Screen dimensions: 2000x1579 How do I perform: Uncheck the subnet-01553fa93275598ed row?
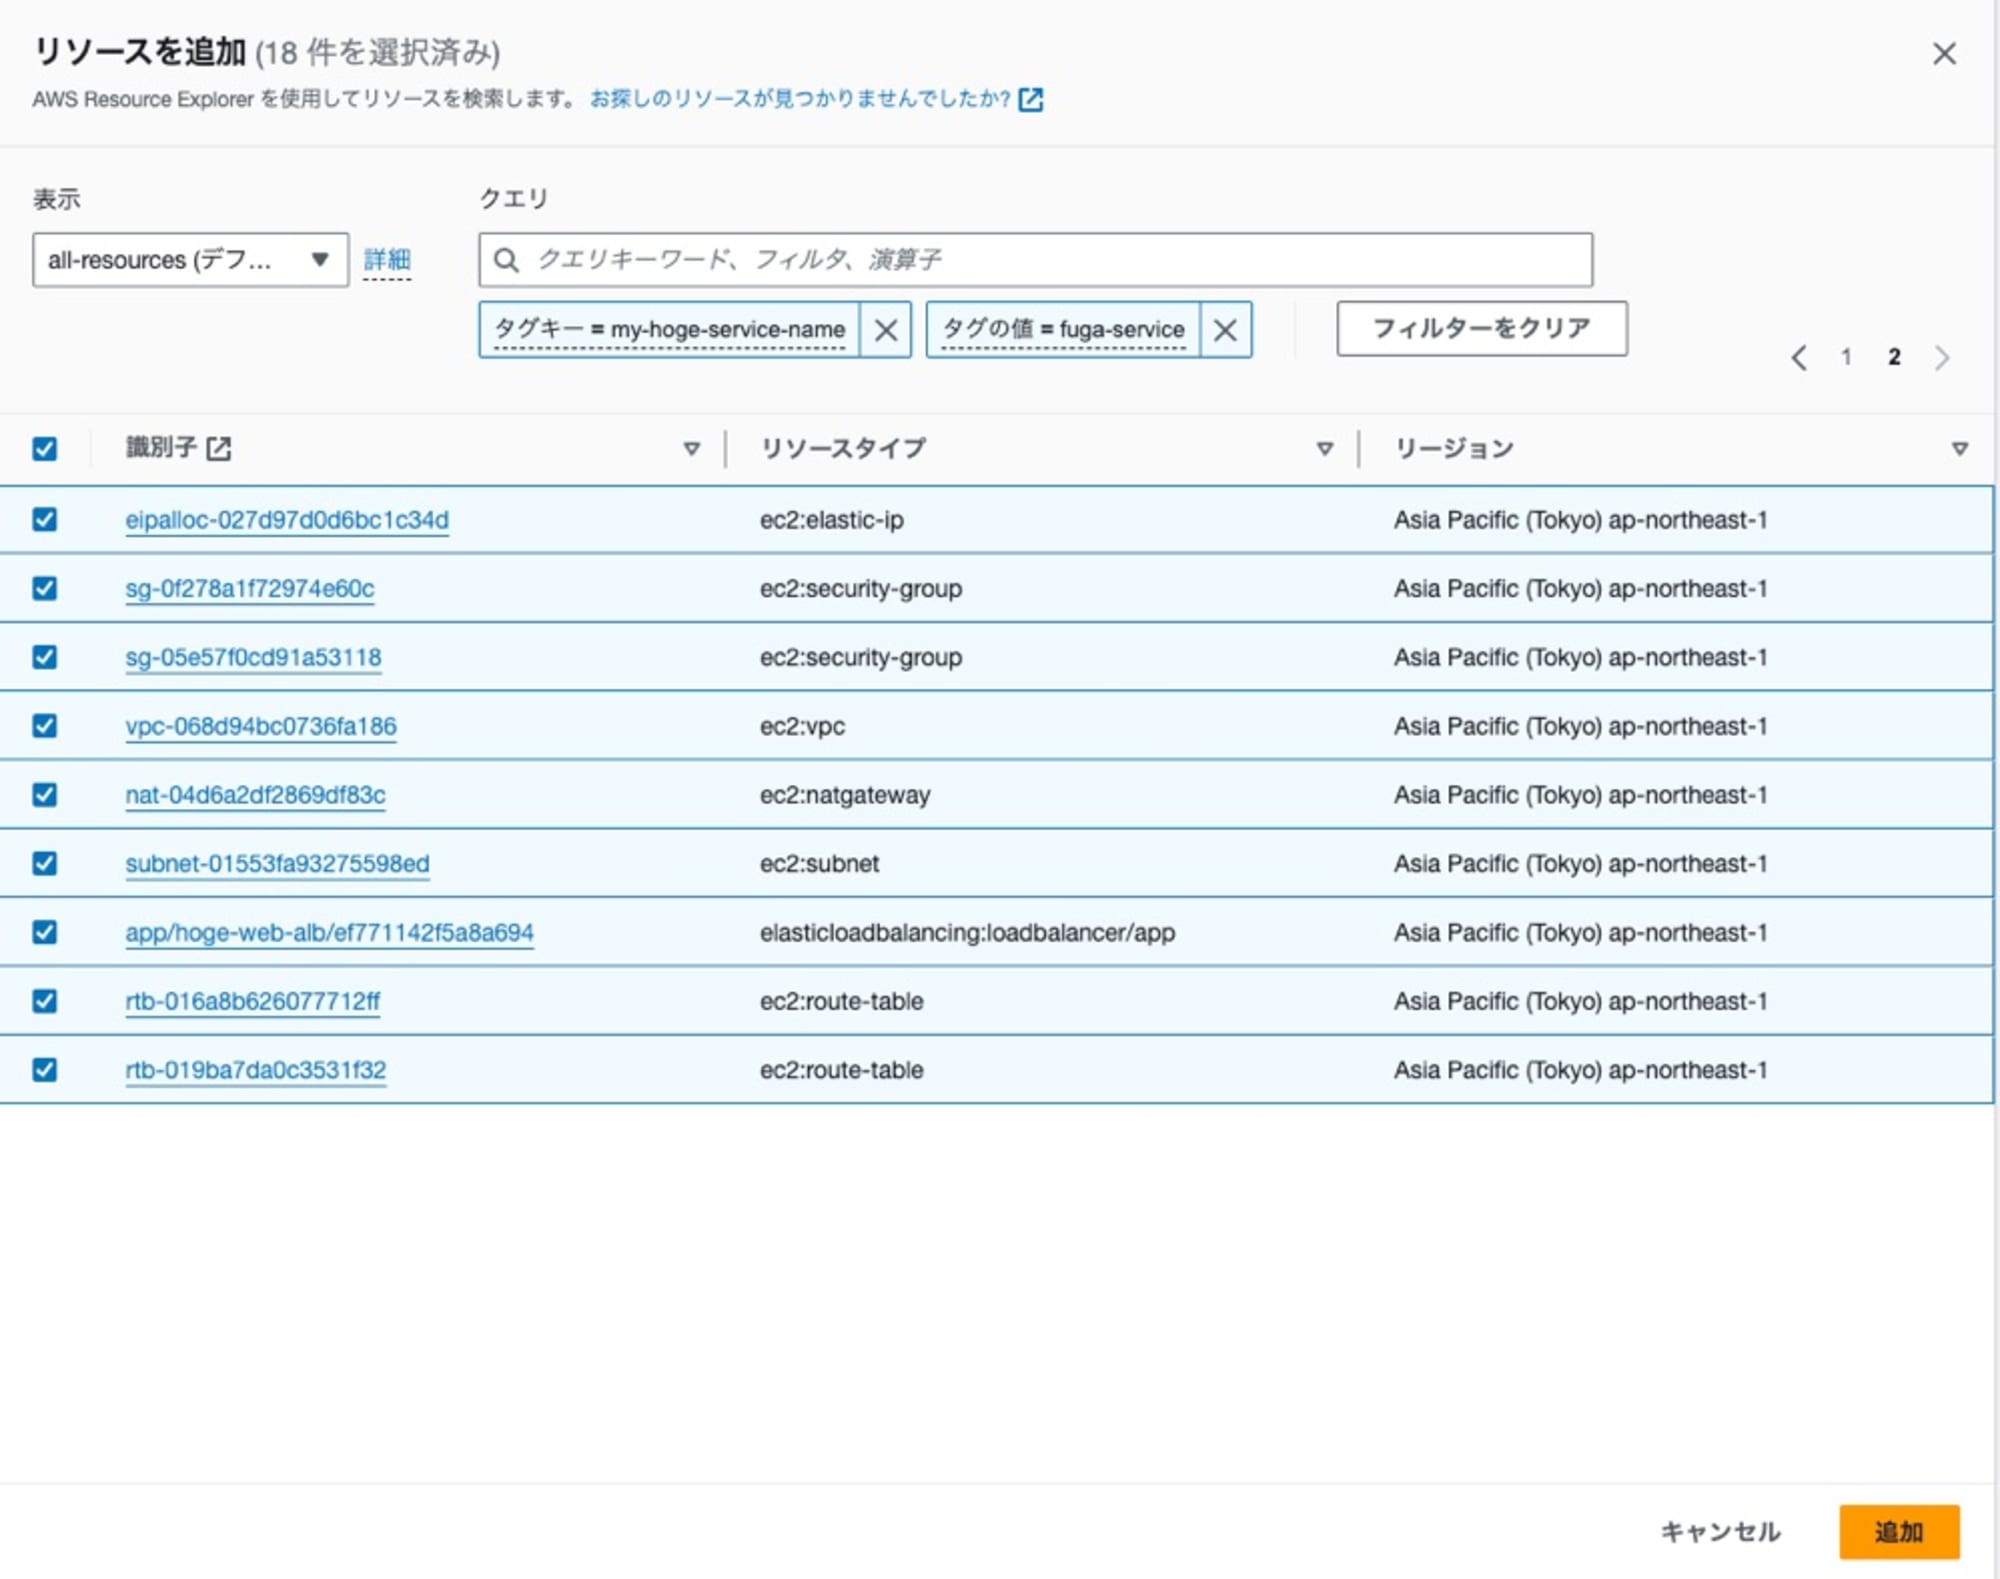(x=44, y=863)
